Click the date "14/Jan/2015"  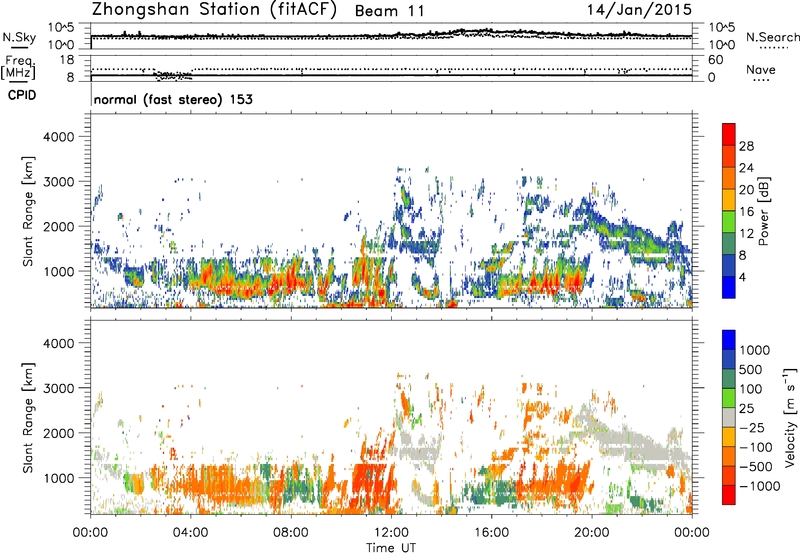[639, 10]
